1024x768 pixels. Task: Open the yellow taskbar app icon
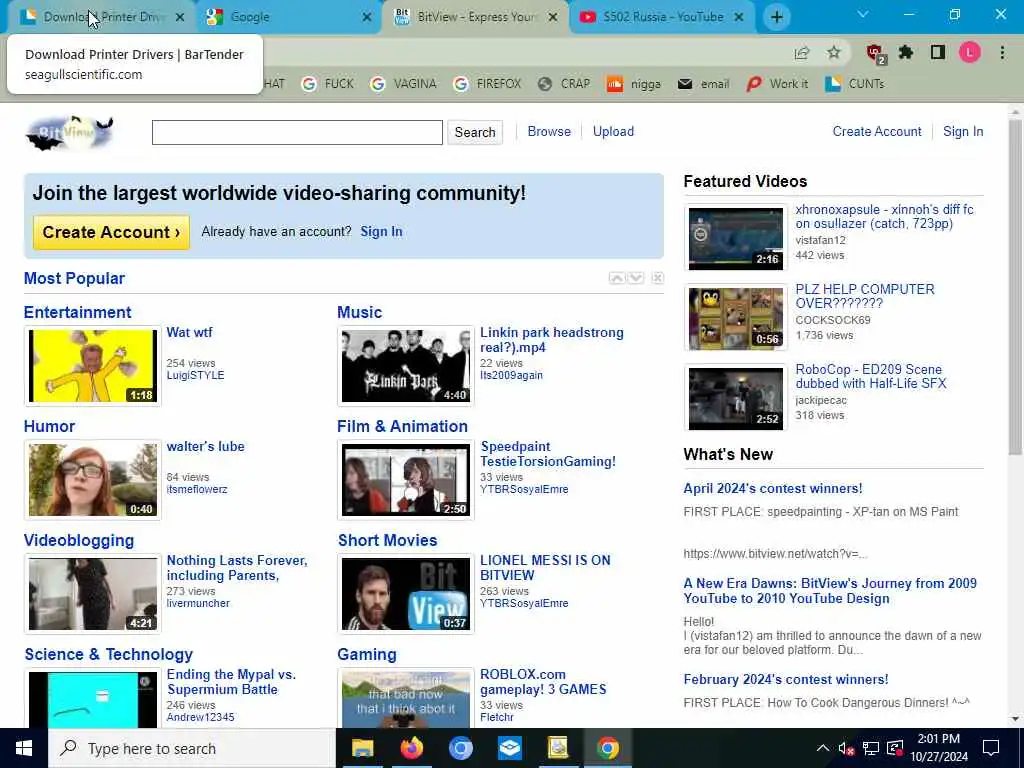[x=558, y=748]
